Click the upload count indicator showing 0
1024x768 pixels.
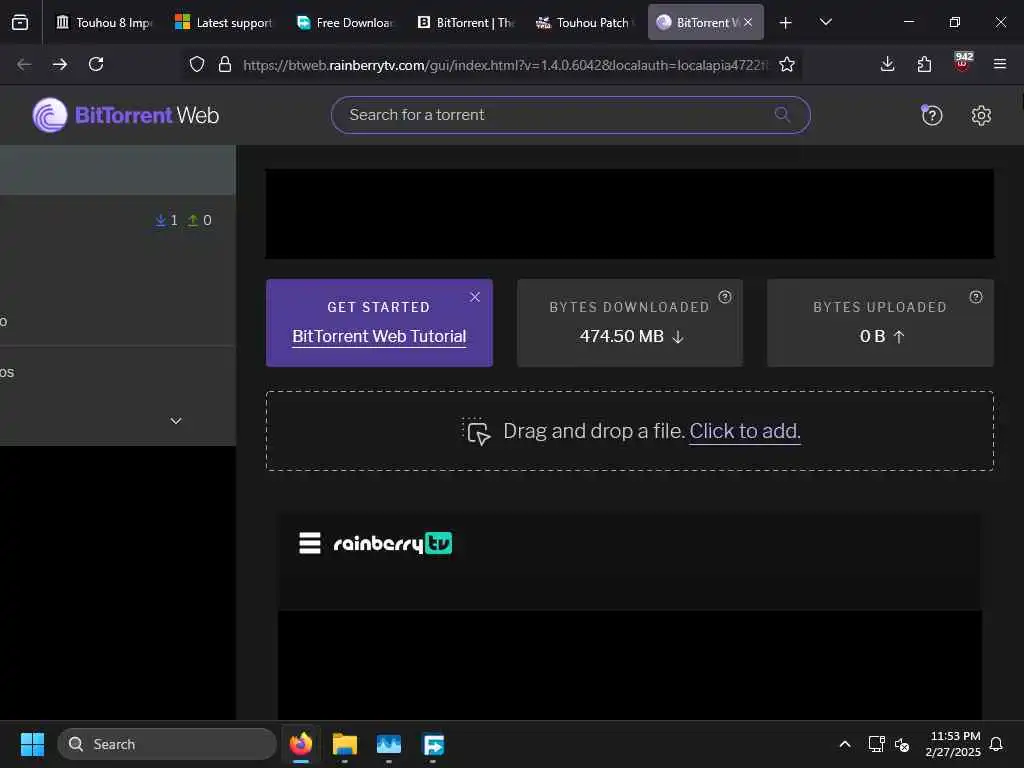(x=200, y=220)
